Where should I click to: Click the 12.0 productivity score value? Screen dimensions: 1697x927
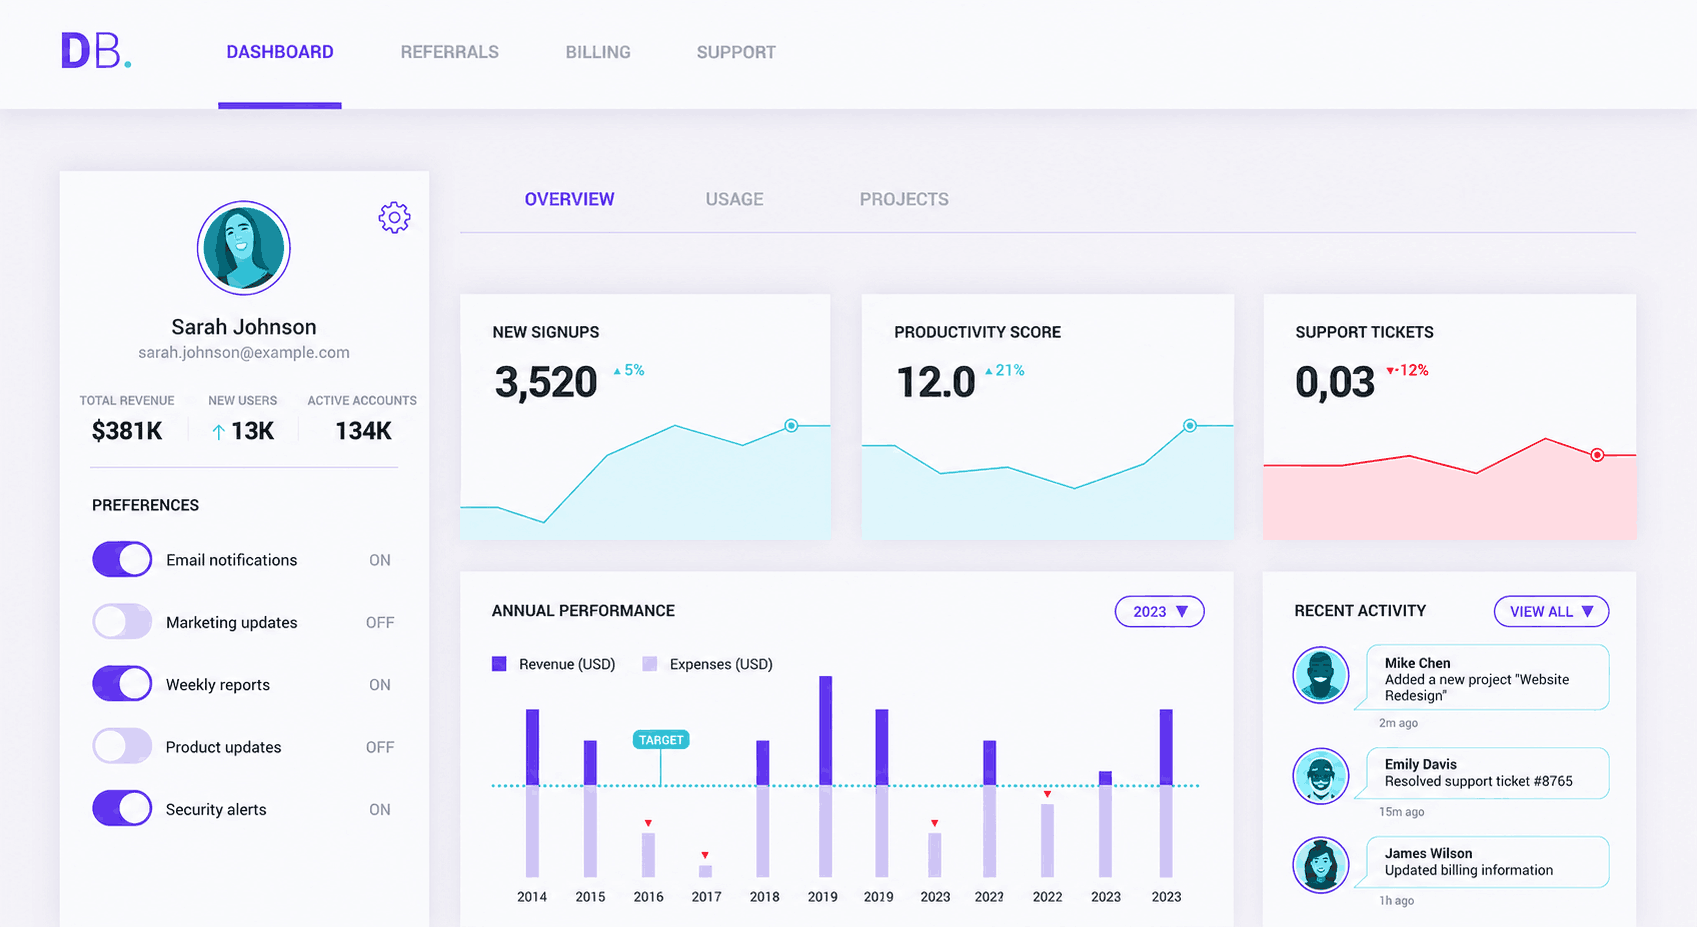pos(935,382)
